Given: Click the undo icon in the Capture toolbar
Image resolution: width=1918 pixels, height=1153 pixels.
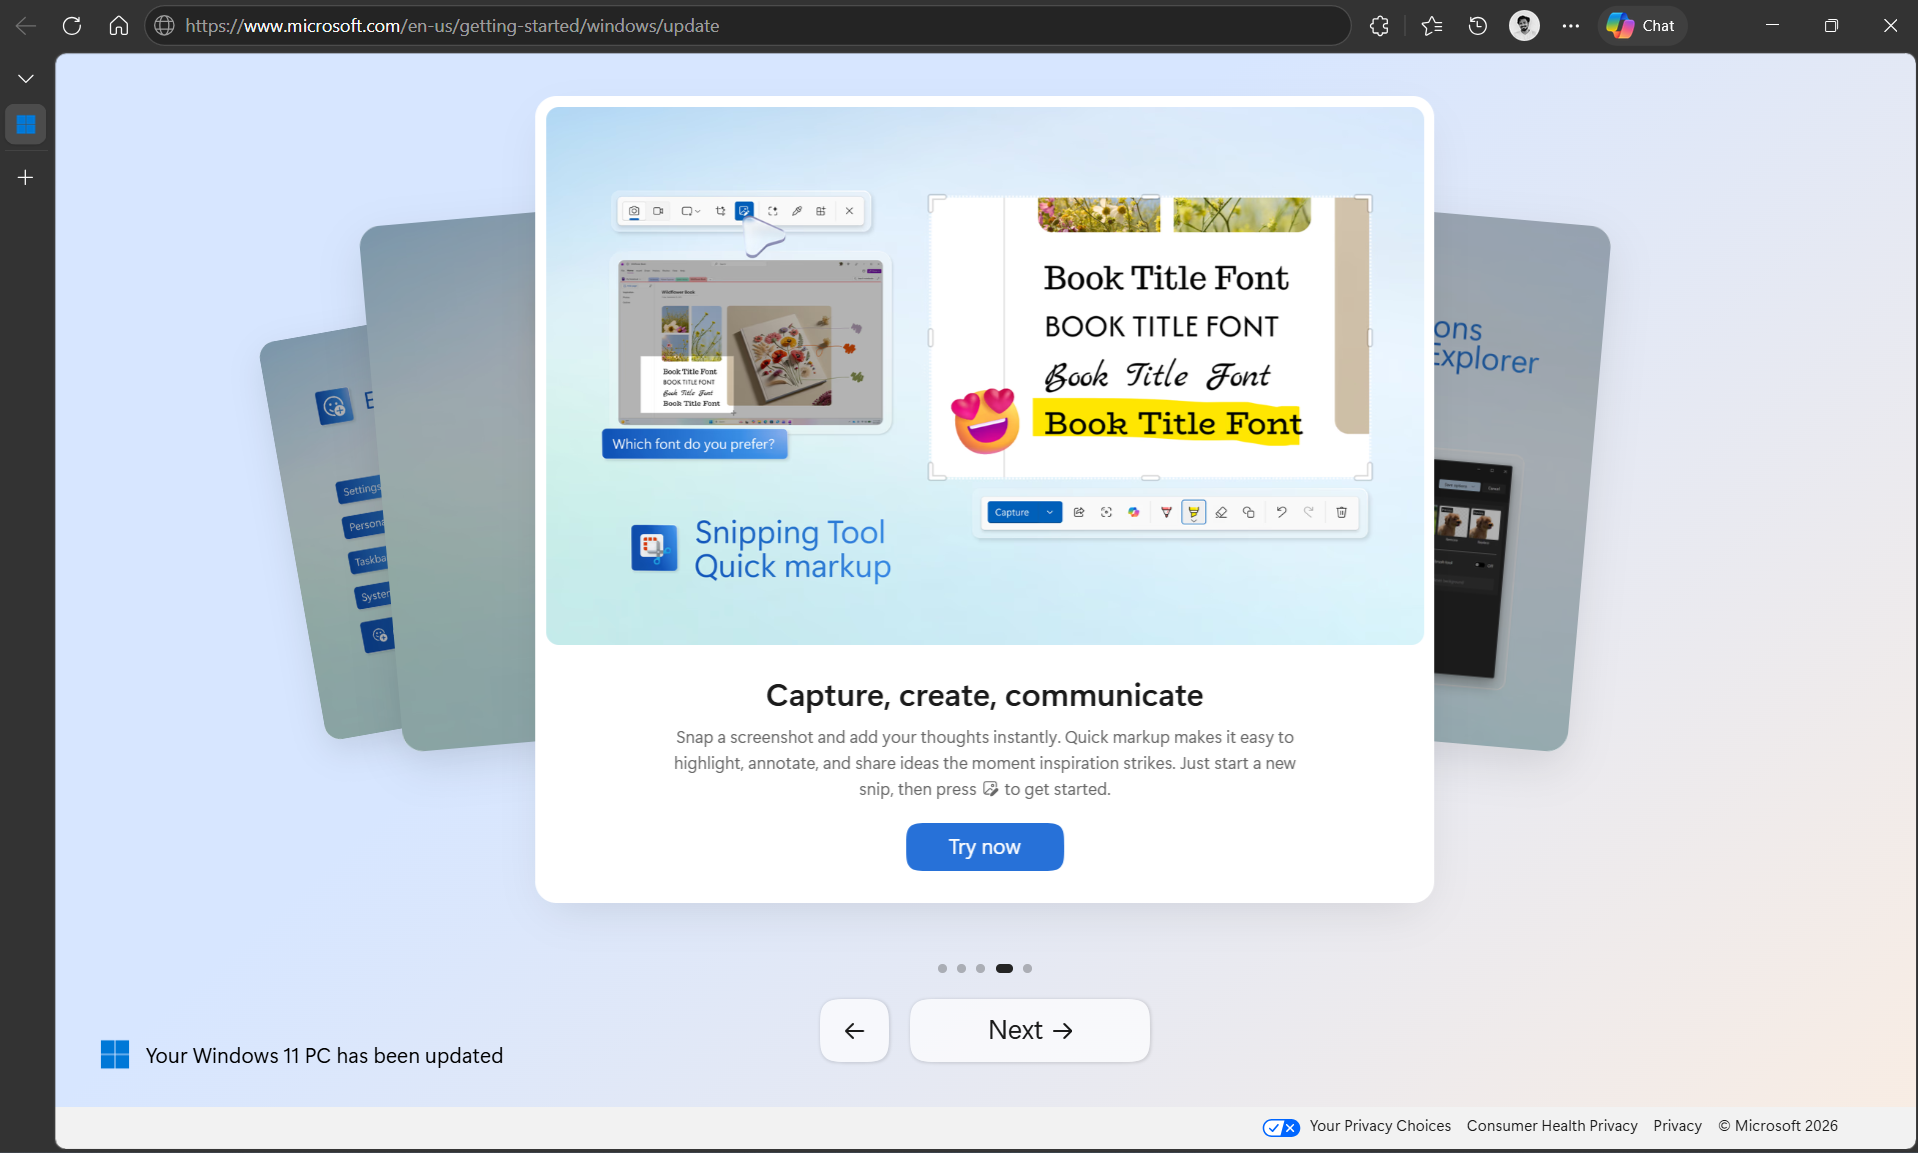Looking at the screenshot, I should 1281,512.
